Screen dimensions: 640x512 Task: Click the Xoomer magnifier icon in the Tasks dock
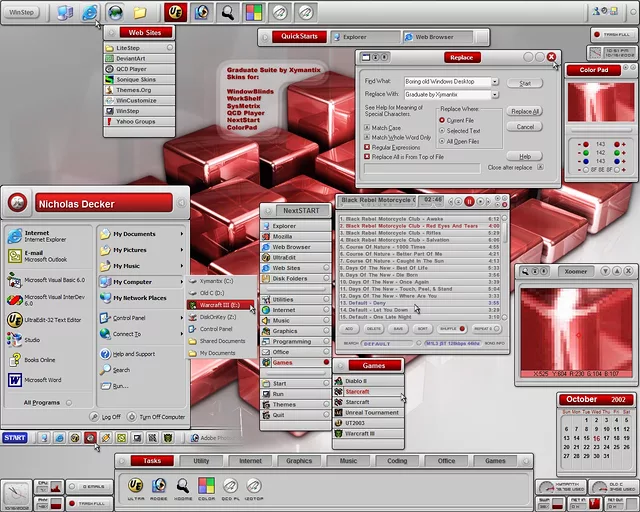181,485
